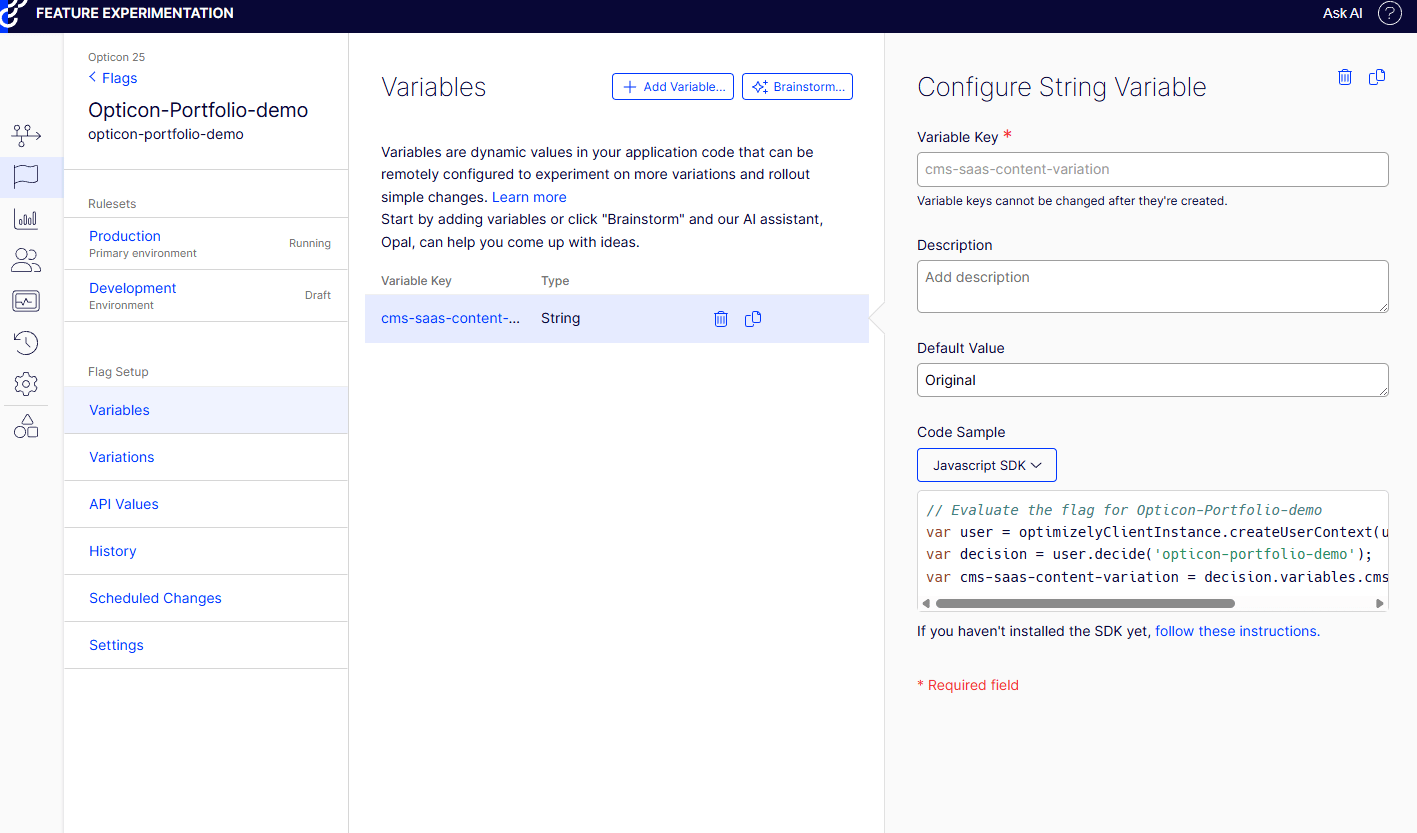
Task: Duplicate the variable with the panel copy icon
Action: (1377, 77)
